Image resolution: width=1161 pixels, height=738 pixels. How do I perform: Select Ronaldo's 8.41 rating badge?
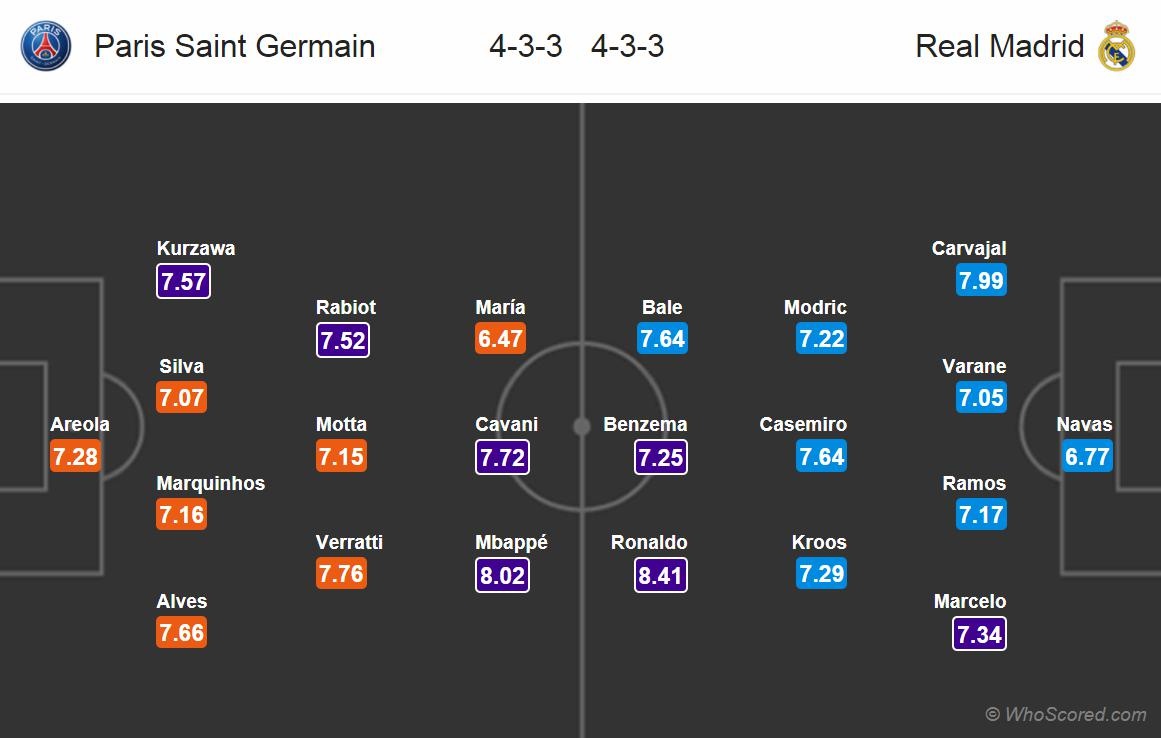(661, 575)
